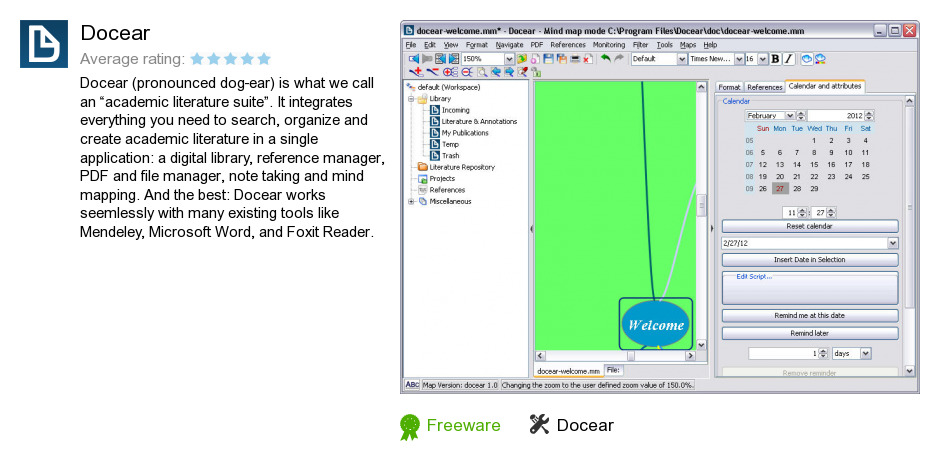Toggle Italic formatting
This screenshot has height=471, width=940.
click(x=788, y=59)
